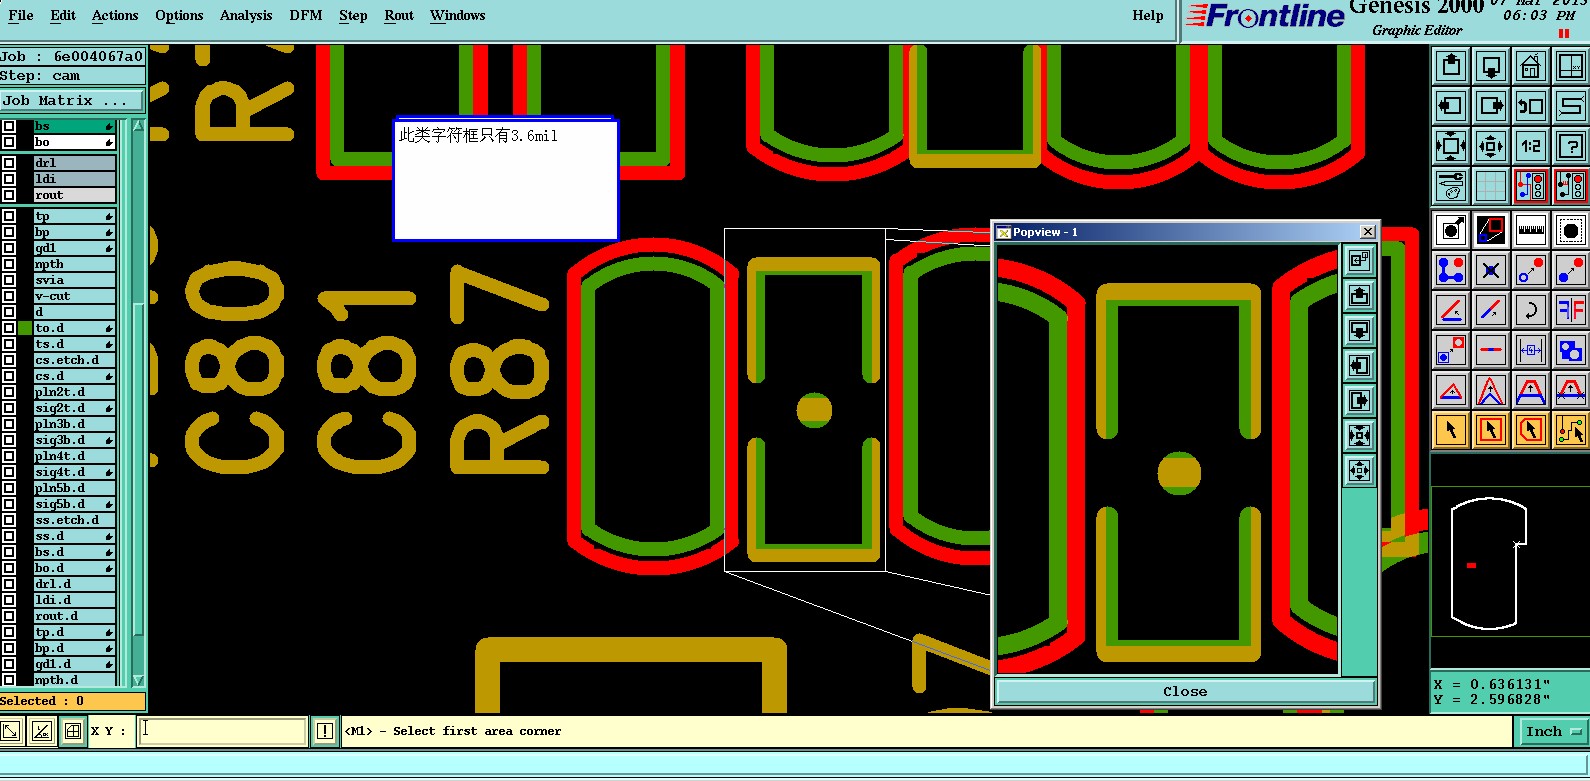1590x781 pixels.
Task: Open the Job Matrix ... selector
Action: coord(72,101)
